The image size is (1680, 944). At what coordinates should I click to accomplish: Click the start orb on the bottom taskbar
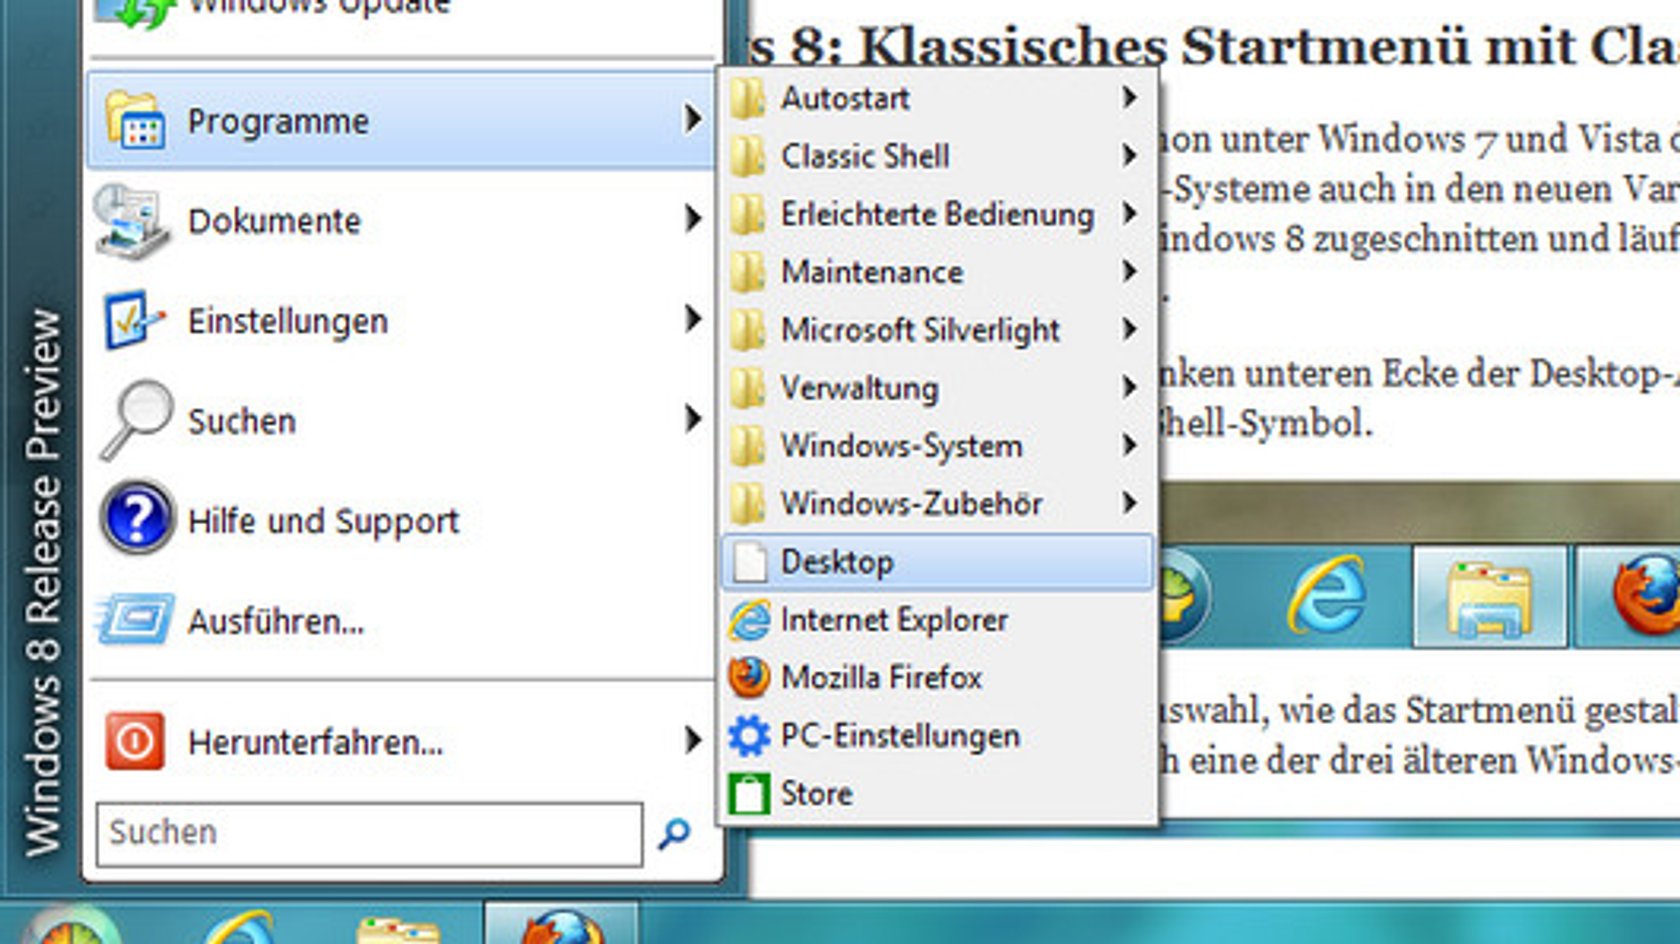pyautogui.click(x=70, y=926)
